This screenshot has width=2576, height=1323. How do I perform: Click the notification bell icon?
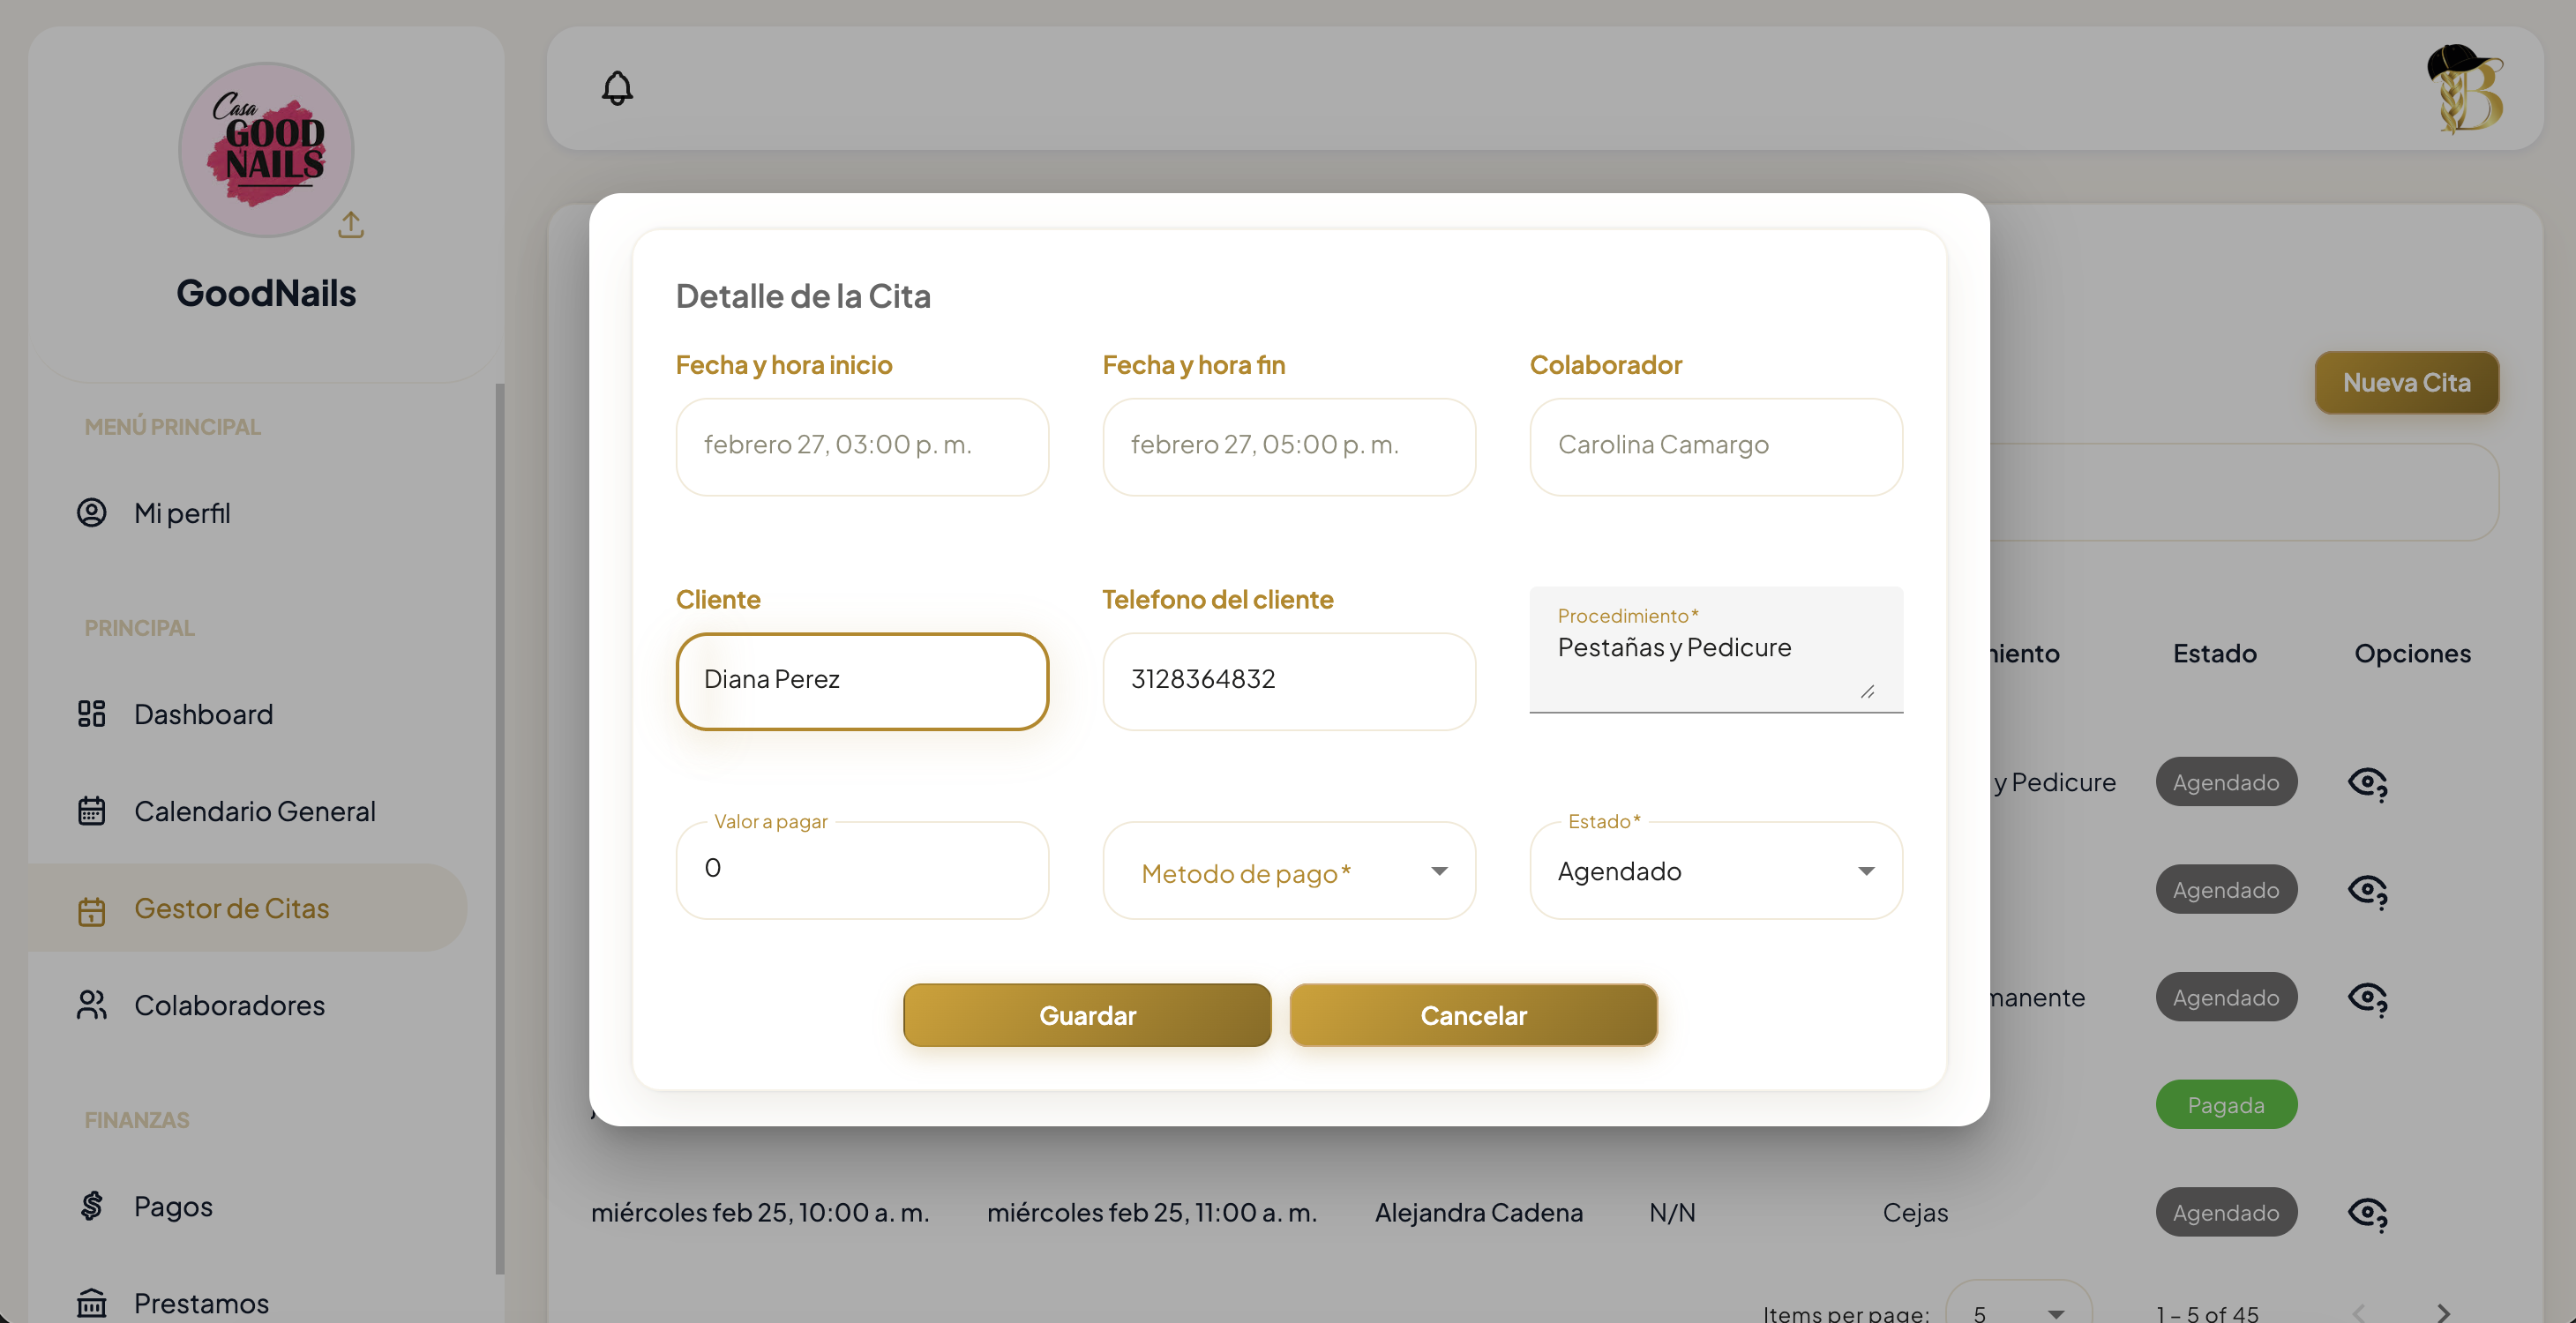pyautogui.click(x=617, y=88)
